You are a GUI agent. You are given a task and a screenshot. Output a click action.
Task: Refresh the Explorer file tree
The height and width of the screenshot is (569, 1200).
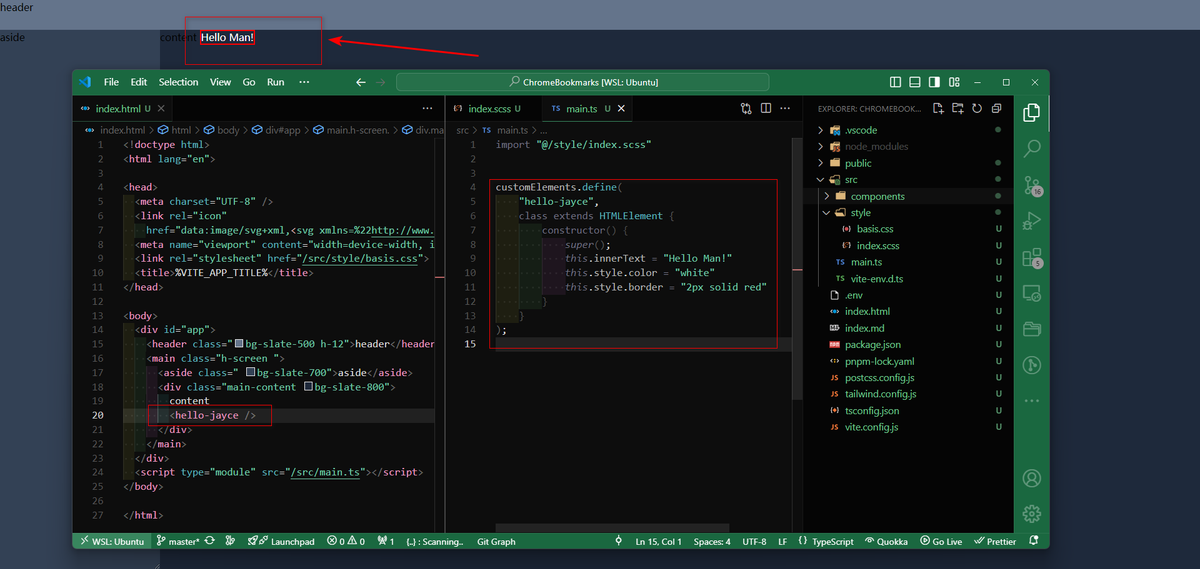click(975, 108)
